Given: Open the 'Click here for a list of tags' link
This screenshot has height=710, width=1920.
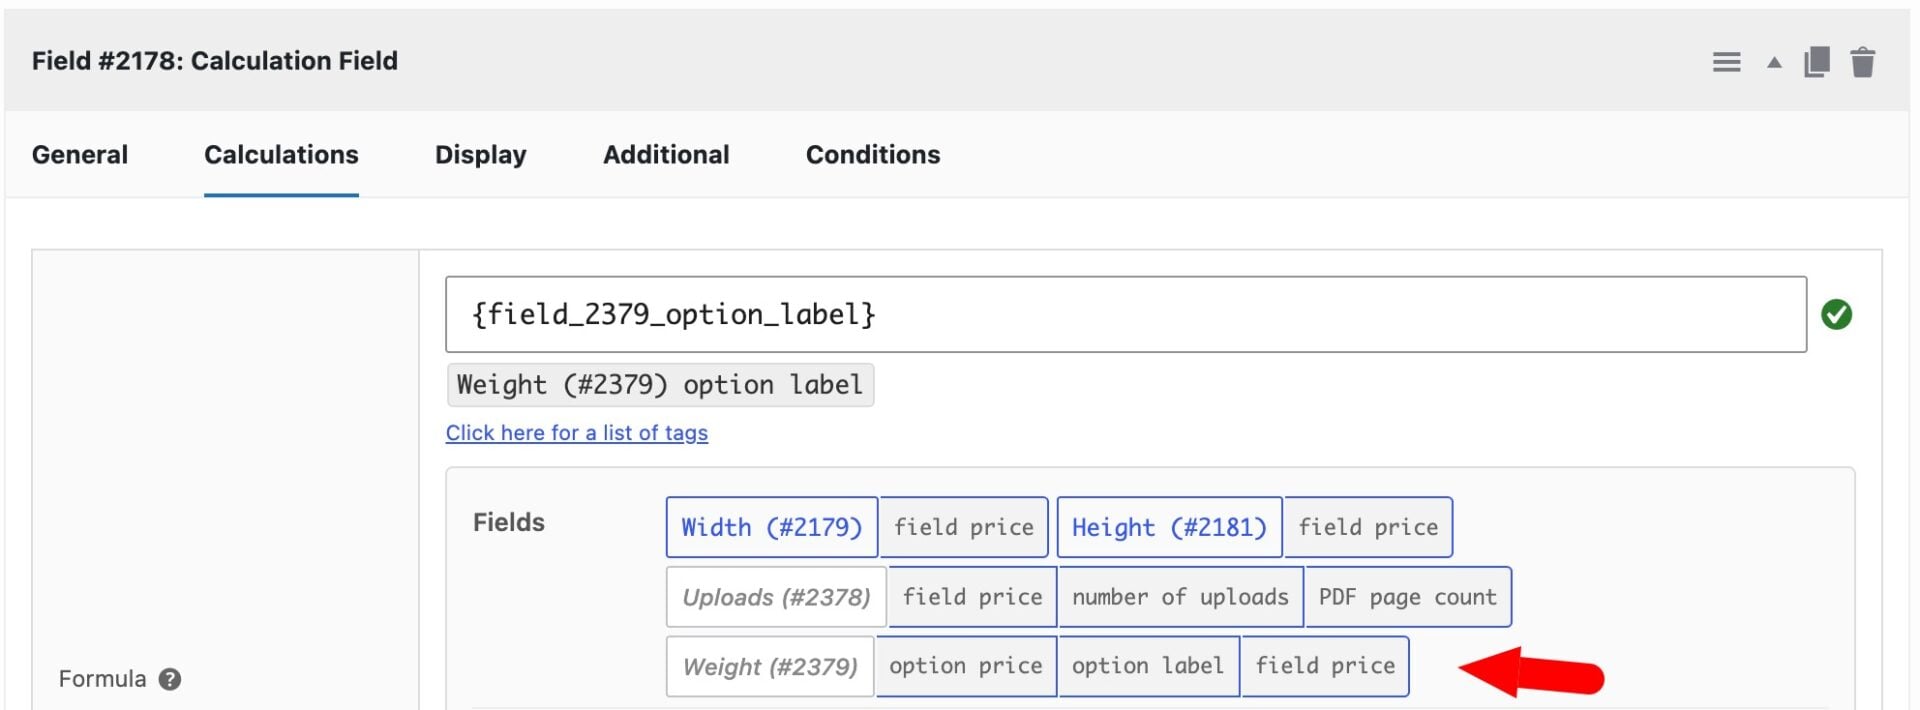Looking at the screenshot, I should tap(577, 433).
